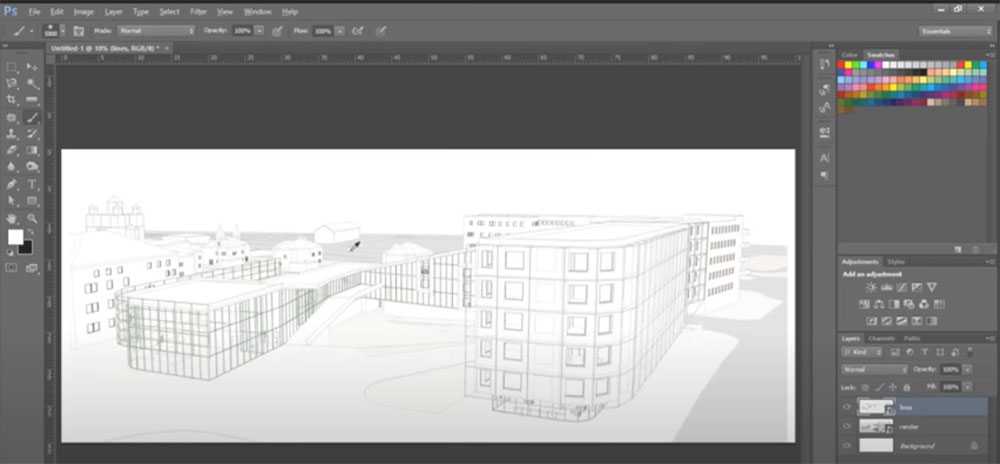Image resolution: width=1000 pixels, height=464 pixels.
Task: Select the lines layer thumbnail
Action: click(874, 407)
